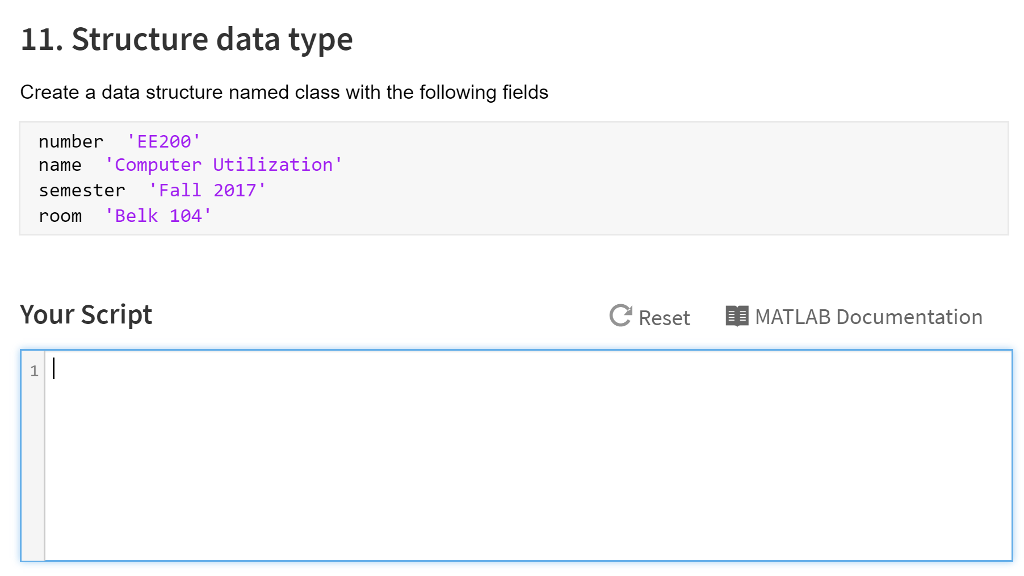
Task: Click the instruction text about creating class
Action: [284, 92]
